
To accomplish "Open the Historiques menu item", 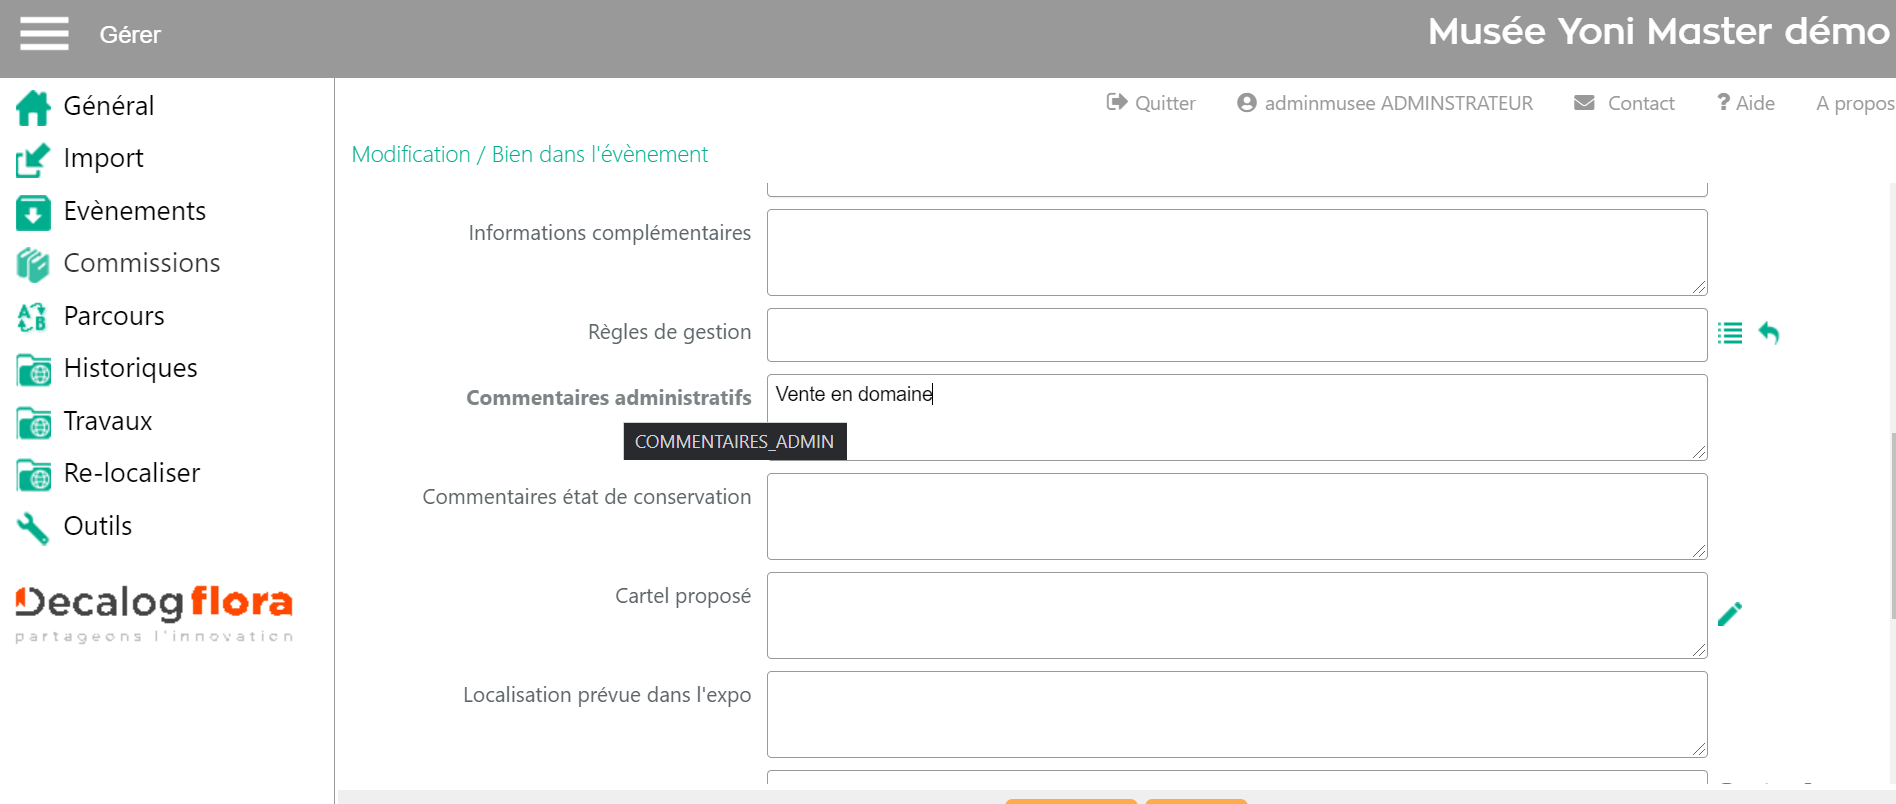I will tap(130, 368).
